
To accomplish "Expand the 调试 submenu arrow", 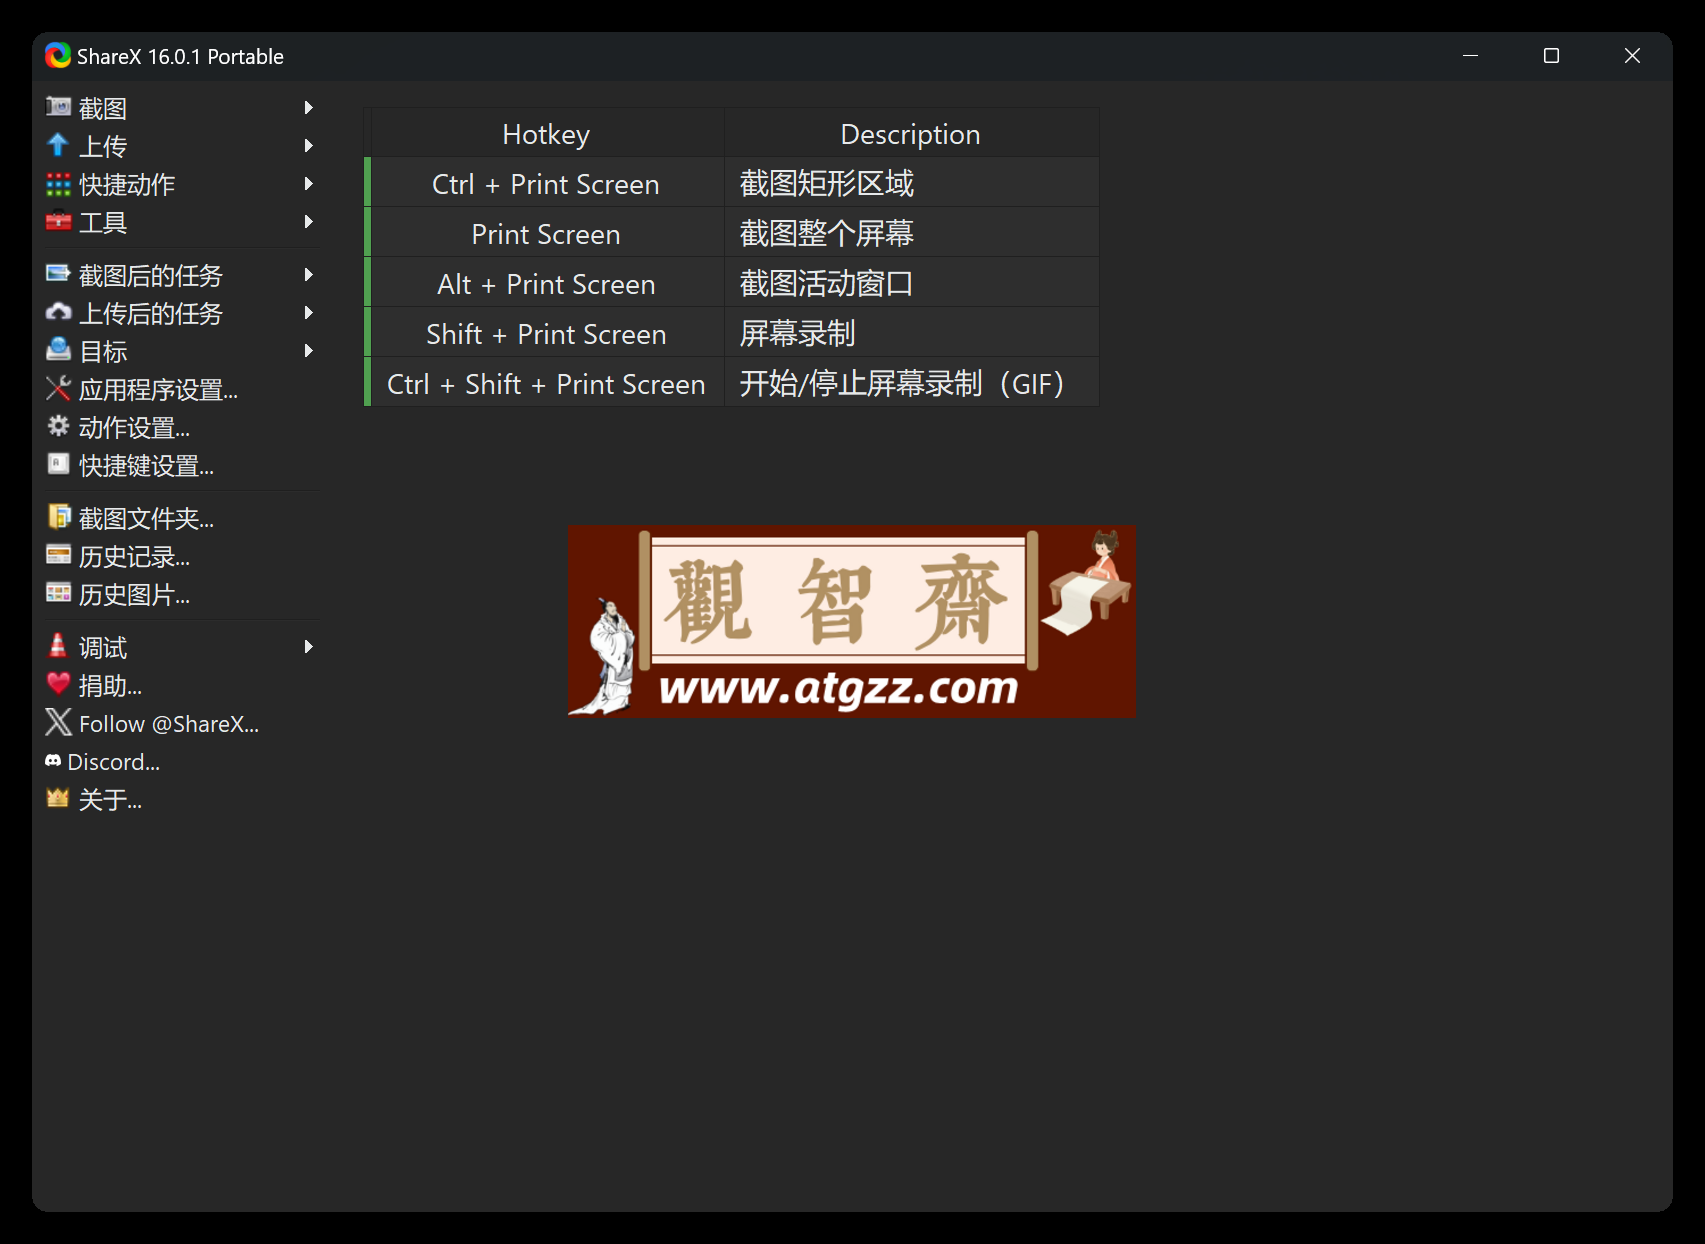I will [x=309, y=647].
